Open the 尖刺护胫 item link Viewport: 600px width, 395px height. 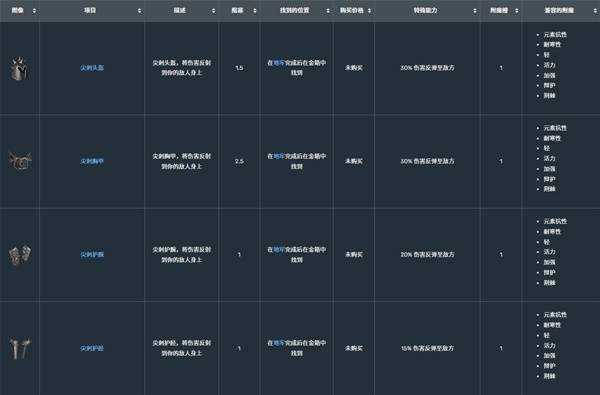point(92,348)
